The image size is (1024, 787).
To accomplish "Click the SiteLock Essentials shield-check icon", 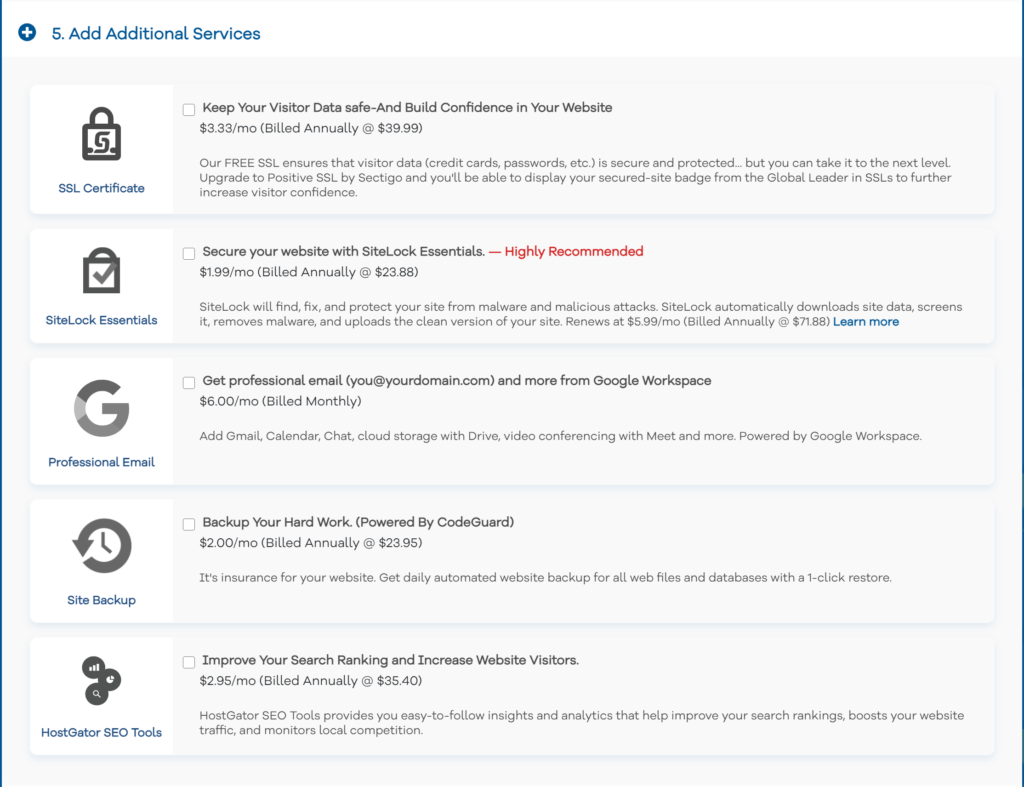I will (x=101, y=270).
